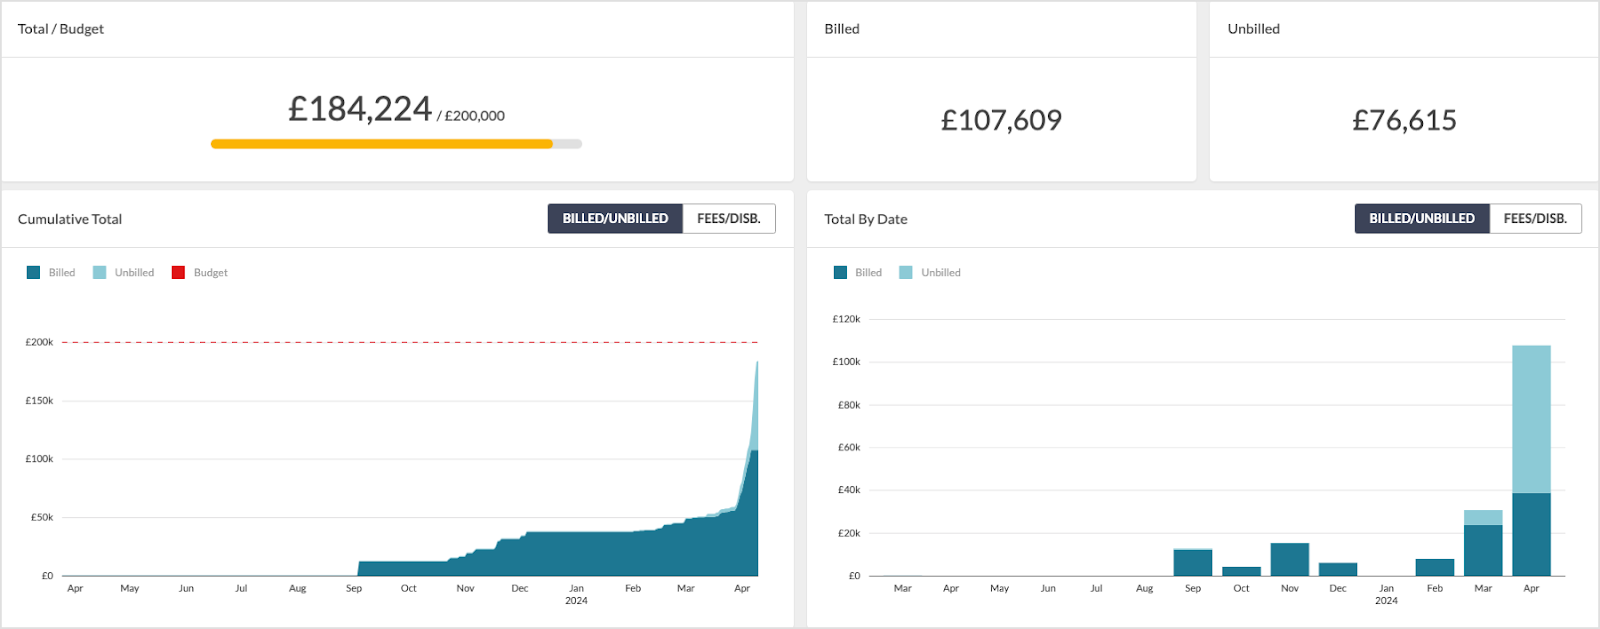
Task: Click the / £200,000 budget figure
Action: 471,116
